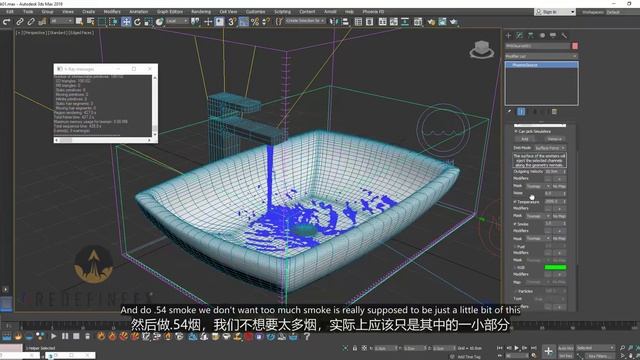Click the Redo arrow in the main toolbar
Screen dimensions: 640x360
point(7,22)
